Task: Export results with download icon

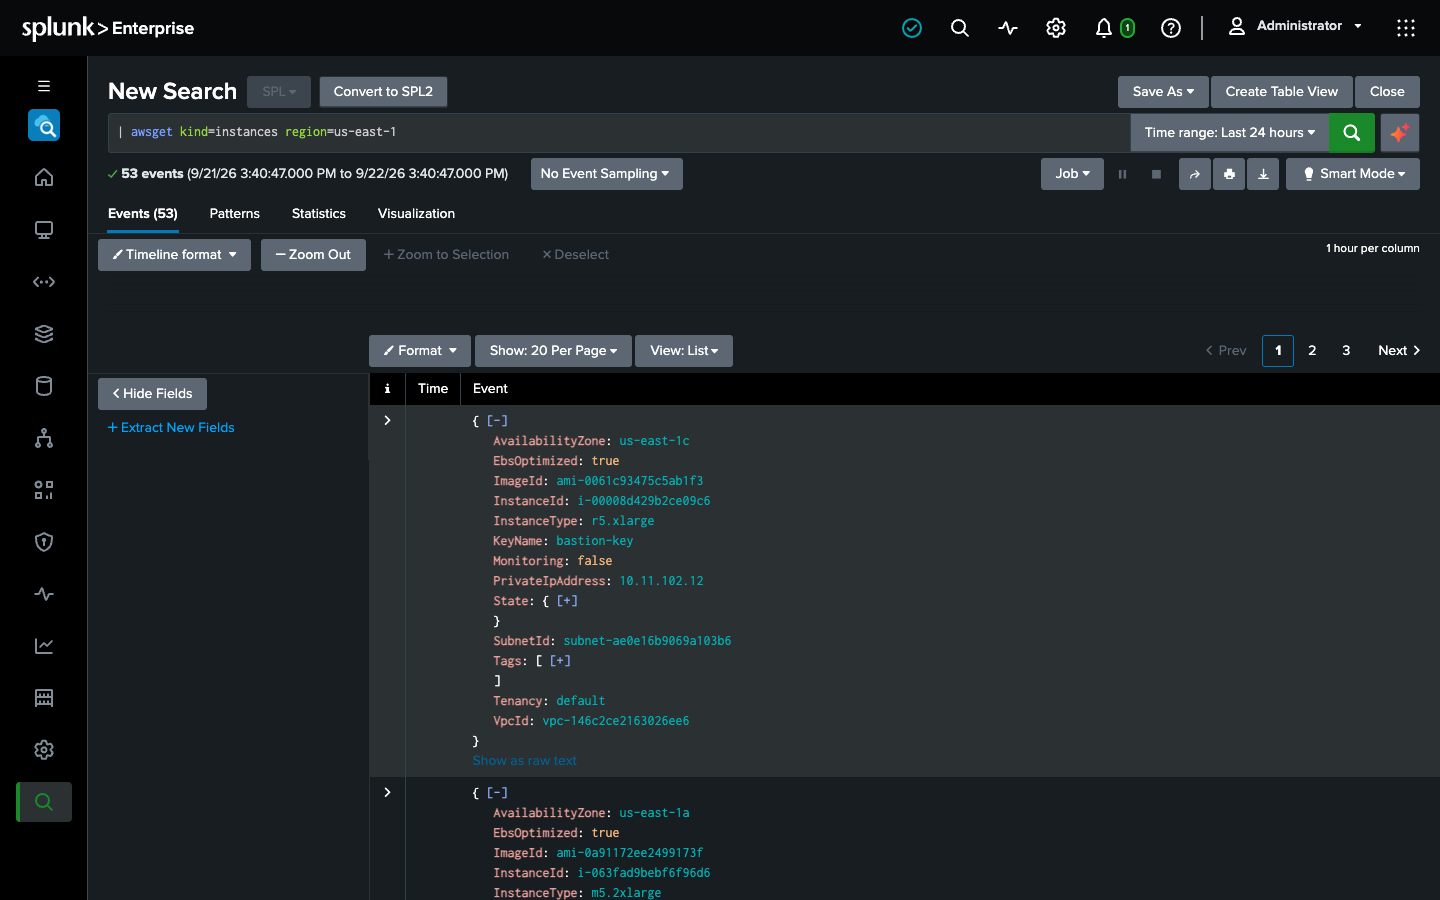Action: (1263, 174)
